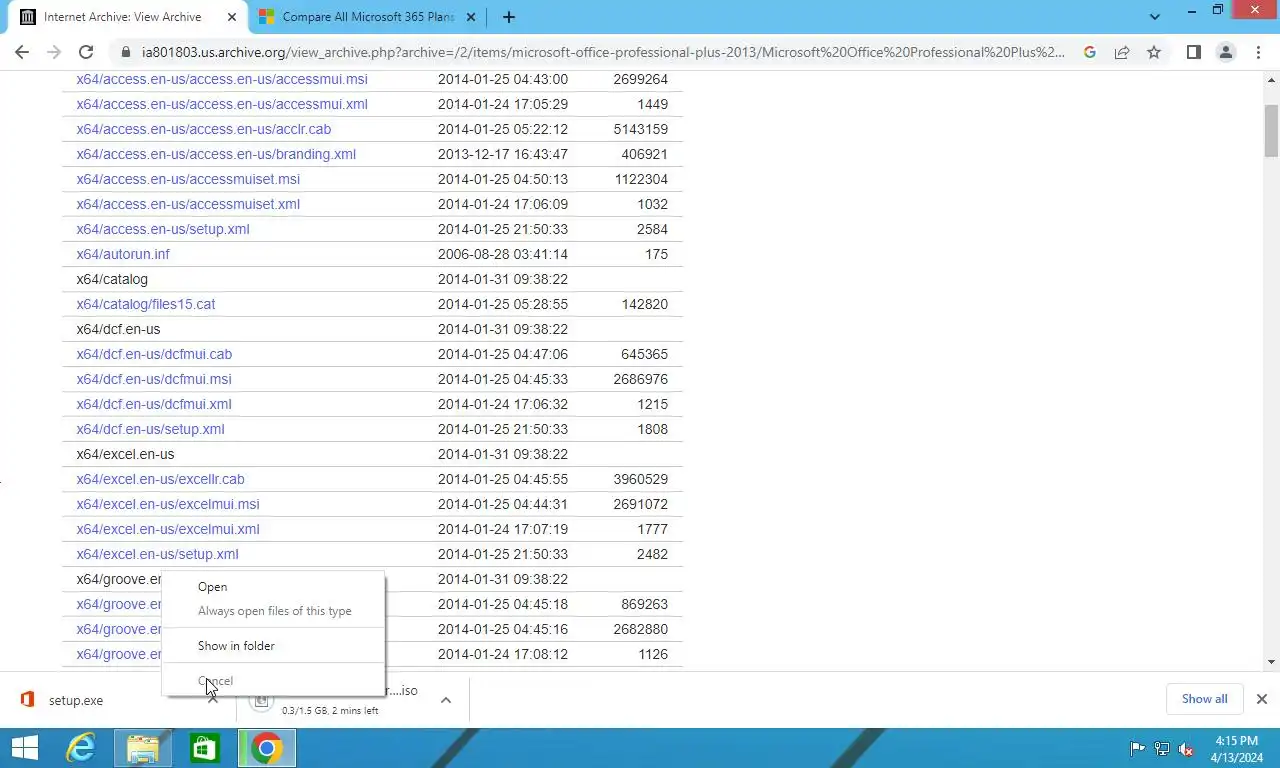The width and height of the screenshot is (1280, 768).
Task: Open the excelmui.xml link
Action: (x=168, y=529)
